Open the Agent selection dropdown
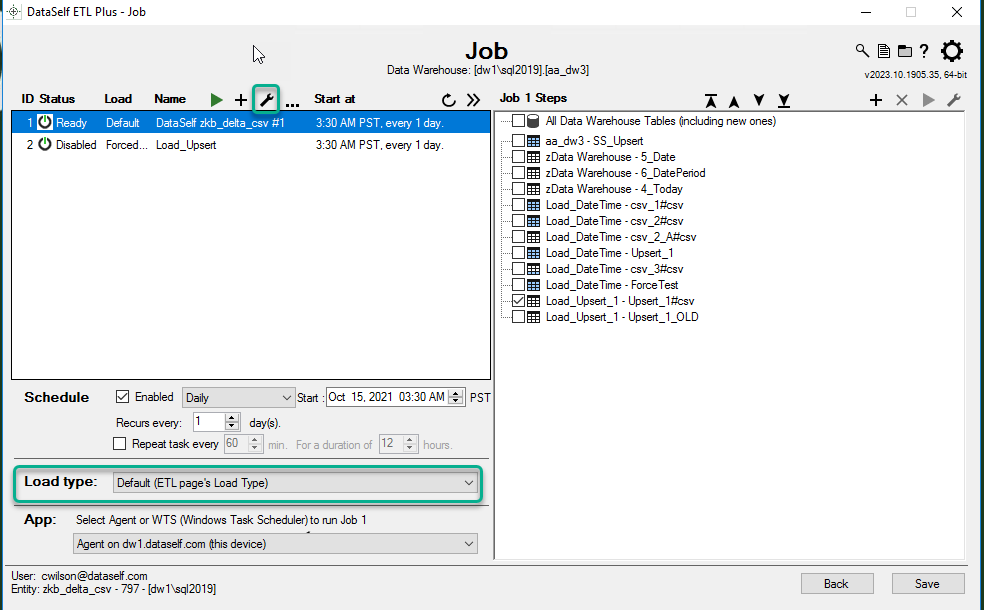The height and width of the screenshot is (610, 984). pyautogui.click(x=275, y=543)
